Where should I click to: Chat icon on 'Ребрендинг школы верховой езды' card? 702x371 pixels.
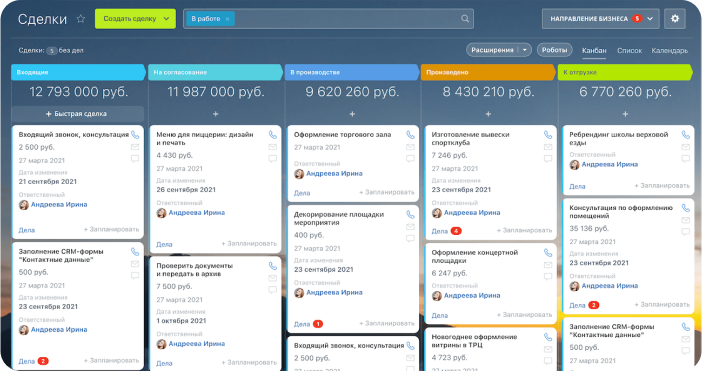click(x=685, y=158)
